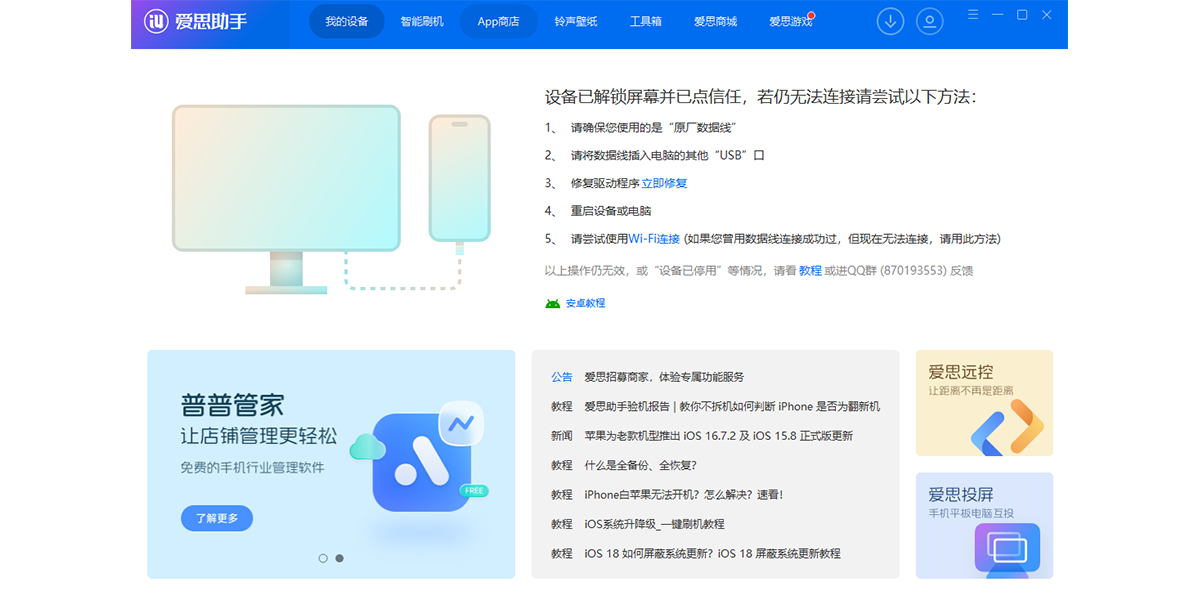Open the download manager arrow icon

[890, 21]
